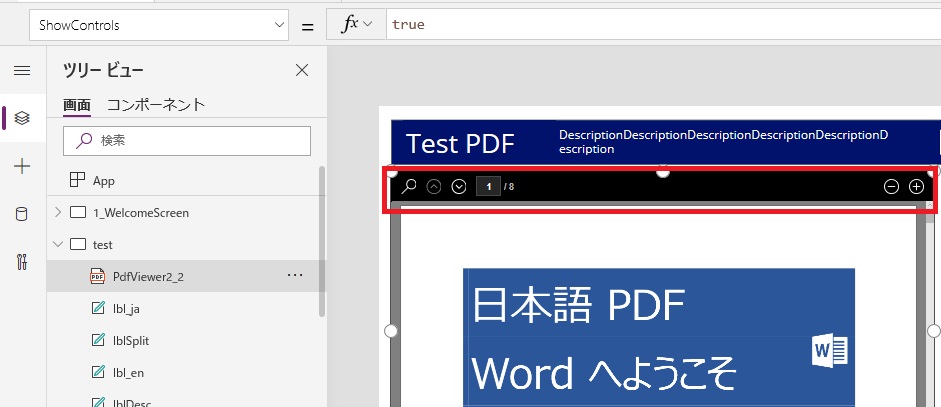Click the label icon beside lblSplit

(x=97, y=340)
